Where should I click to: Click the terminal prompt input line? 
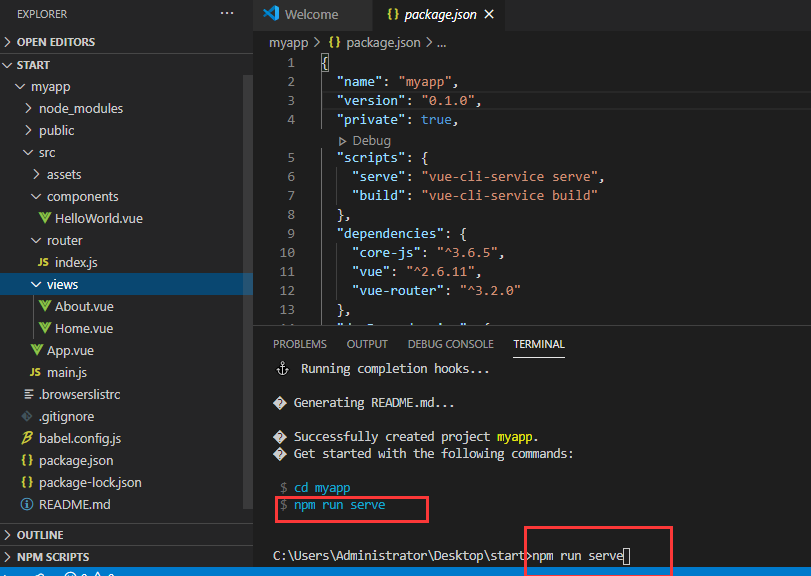coord(452,556)
